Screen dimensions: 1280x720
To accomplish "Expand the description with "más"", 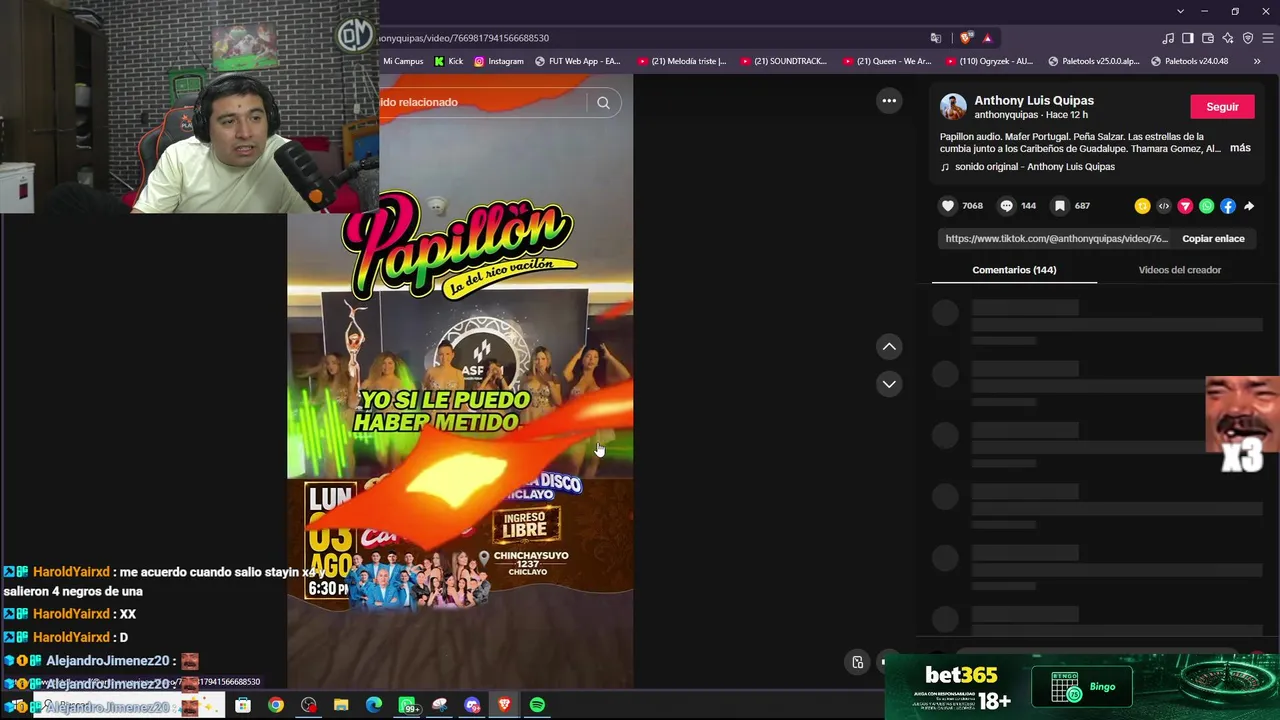I will (x=1240, y=148).
